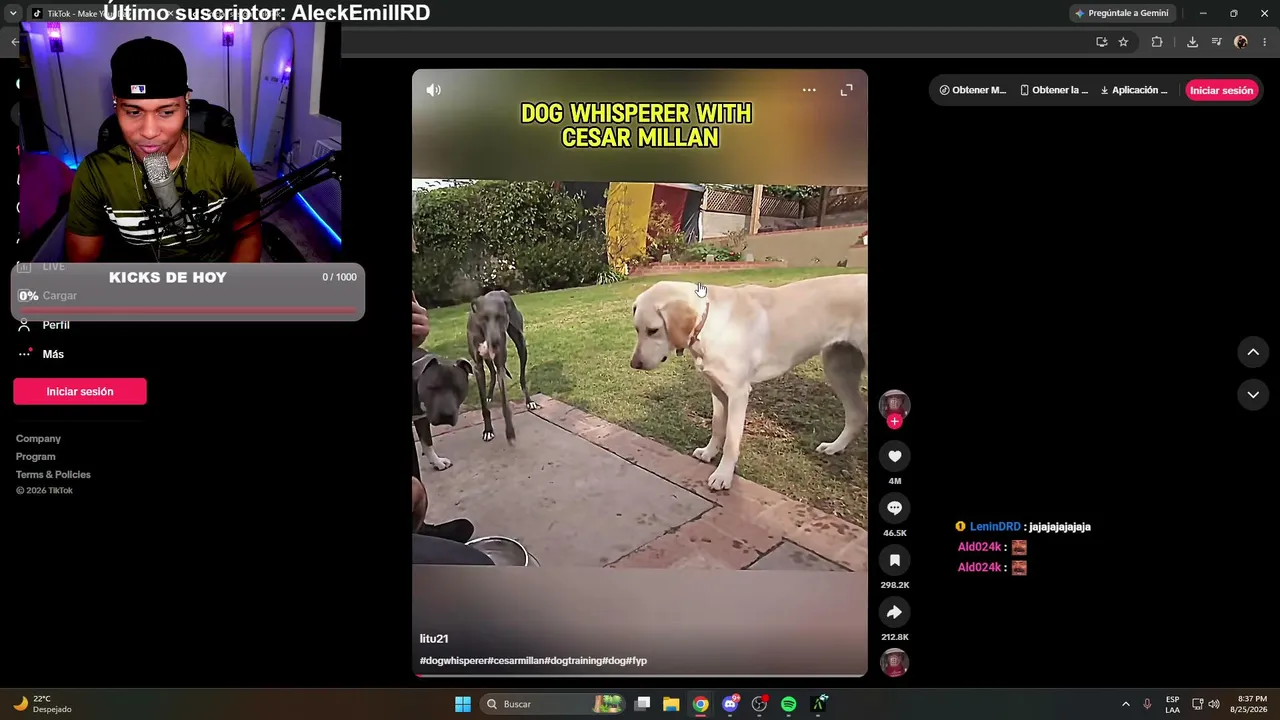1280x720 pixels.
Task: Open the network tray icon
Action: 1197,704
